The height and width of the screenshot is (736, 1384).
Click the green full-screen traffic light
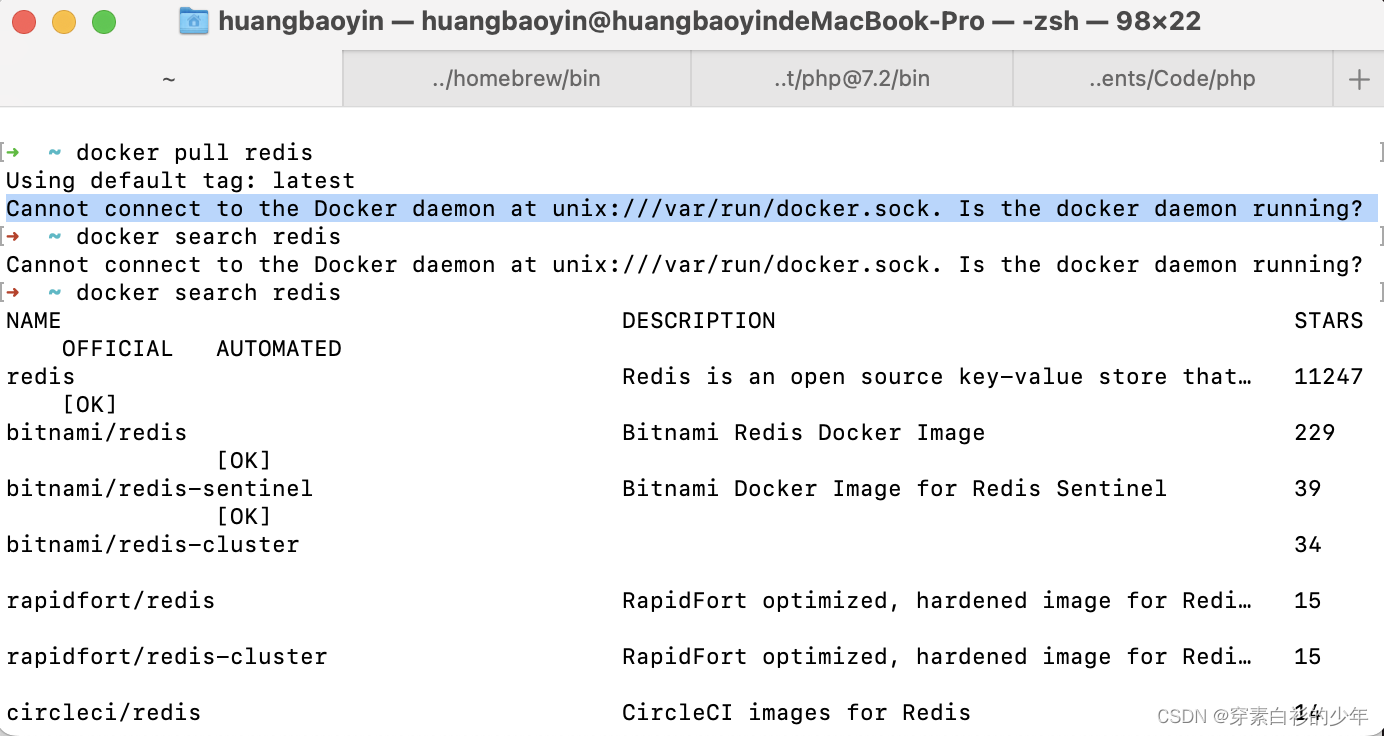(102, 19)
